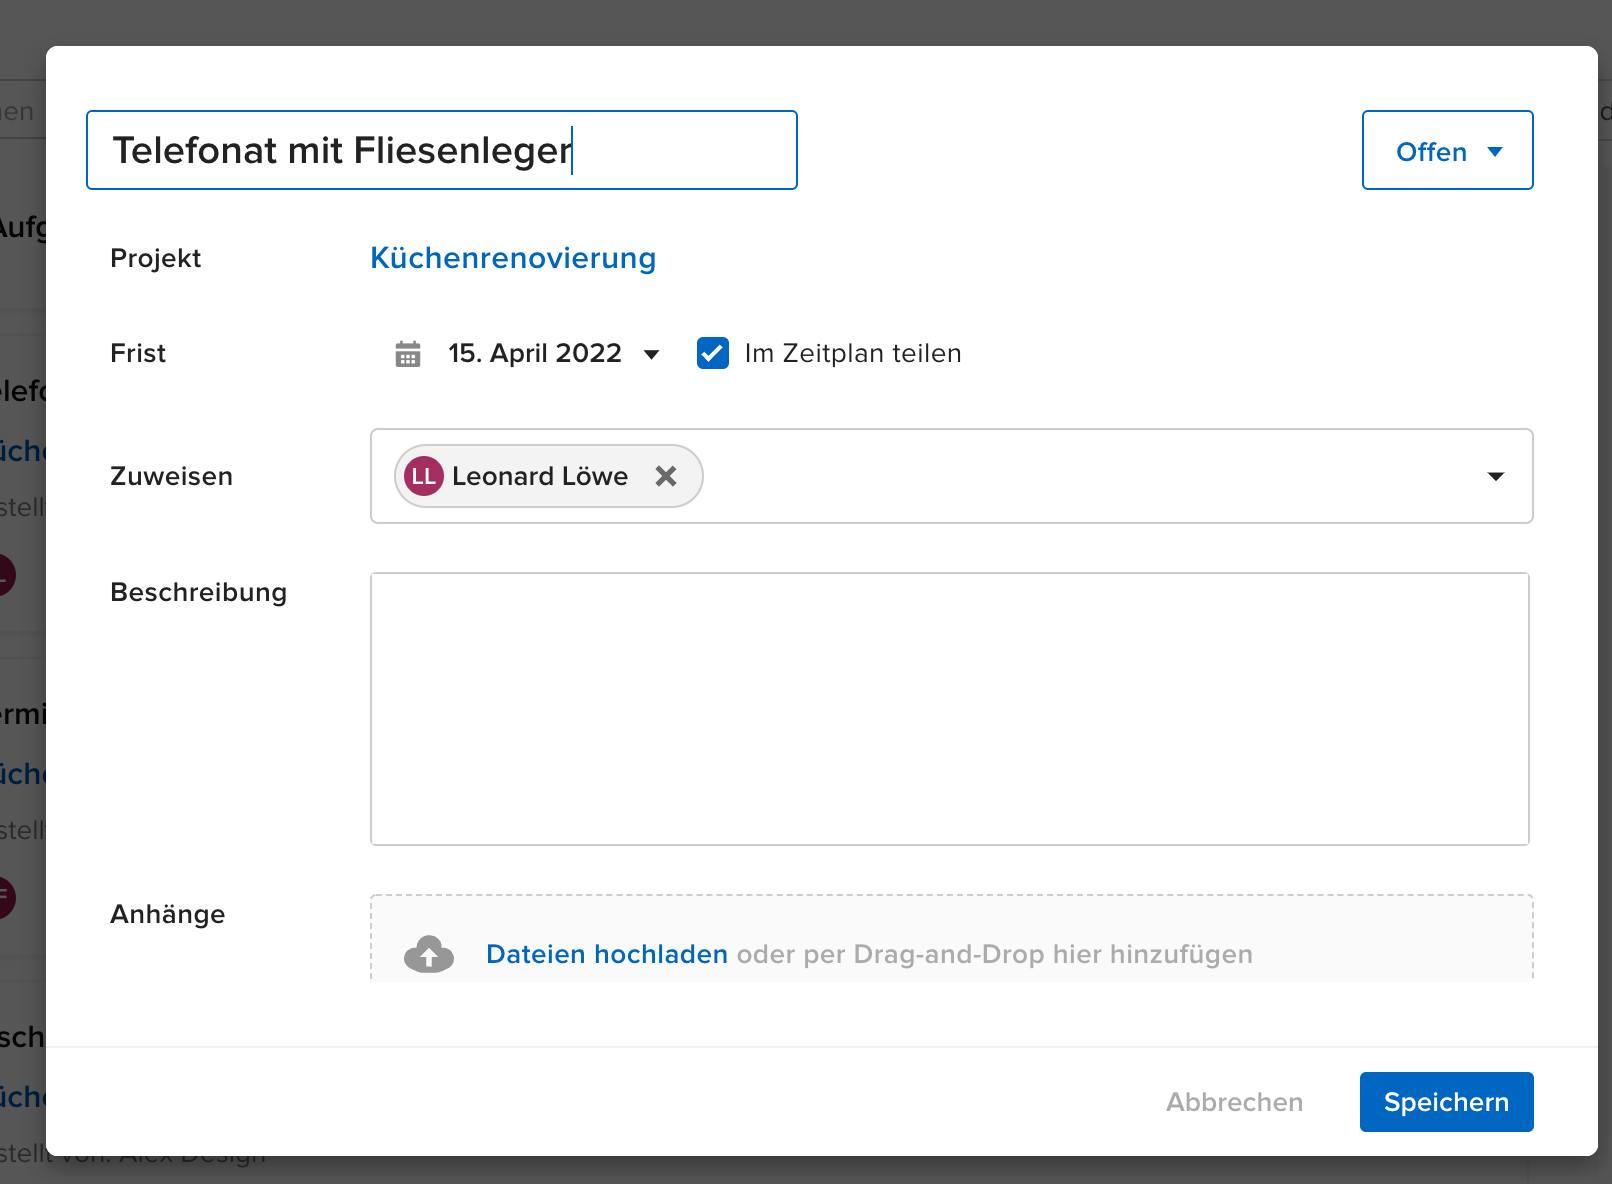The height and width of the screenshot is (1184, 1612).
Task: Click the Leonard Löwe name chip
Action: pyautogui.click(x=548, y=476)
